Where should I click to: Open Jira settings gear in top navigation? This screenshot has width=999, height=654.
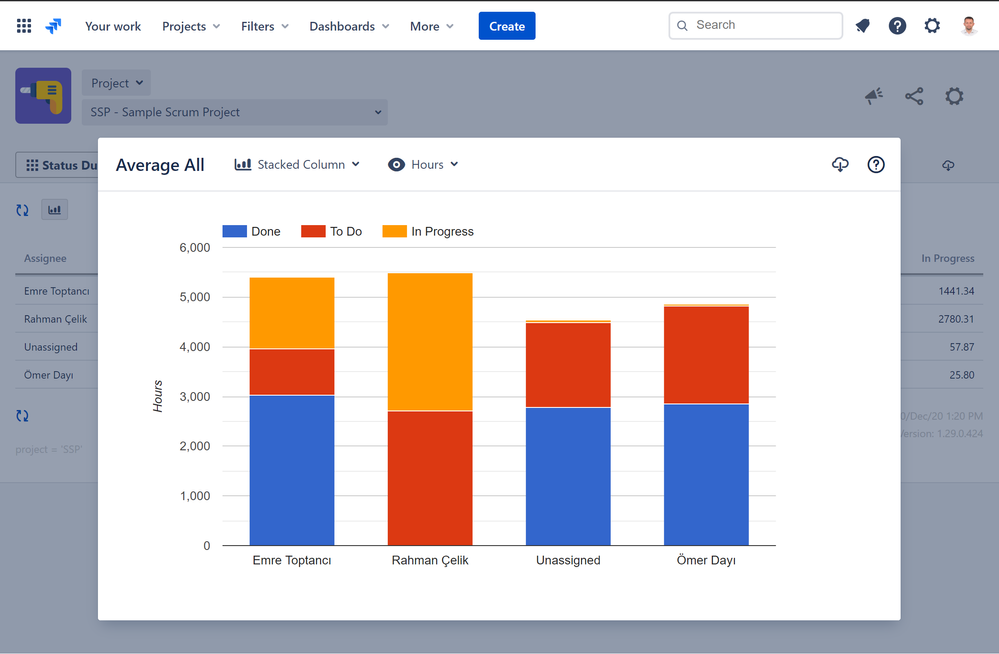tap(932, 26)
